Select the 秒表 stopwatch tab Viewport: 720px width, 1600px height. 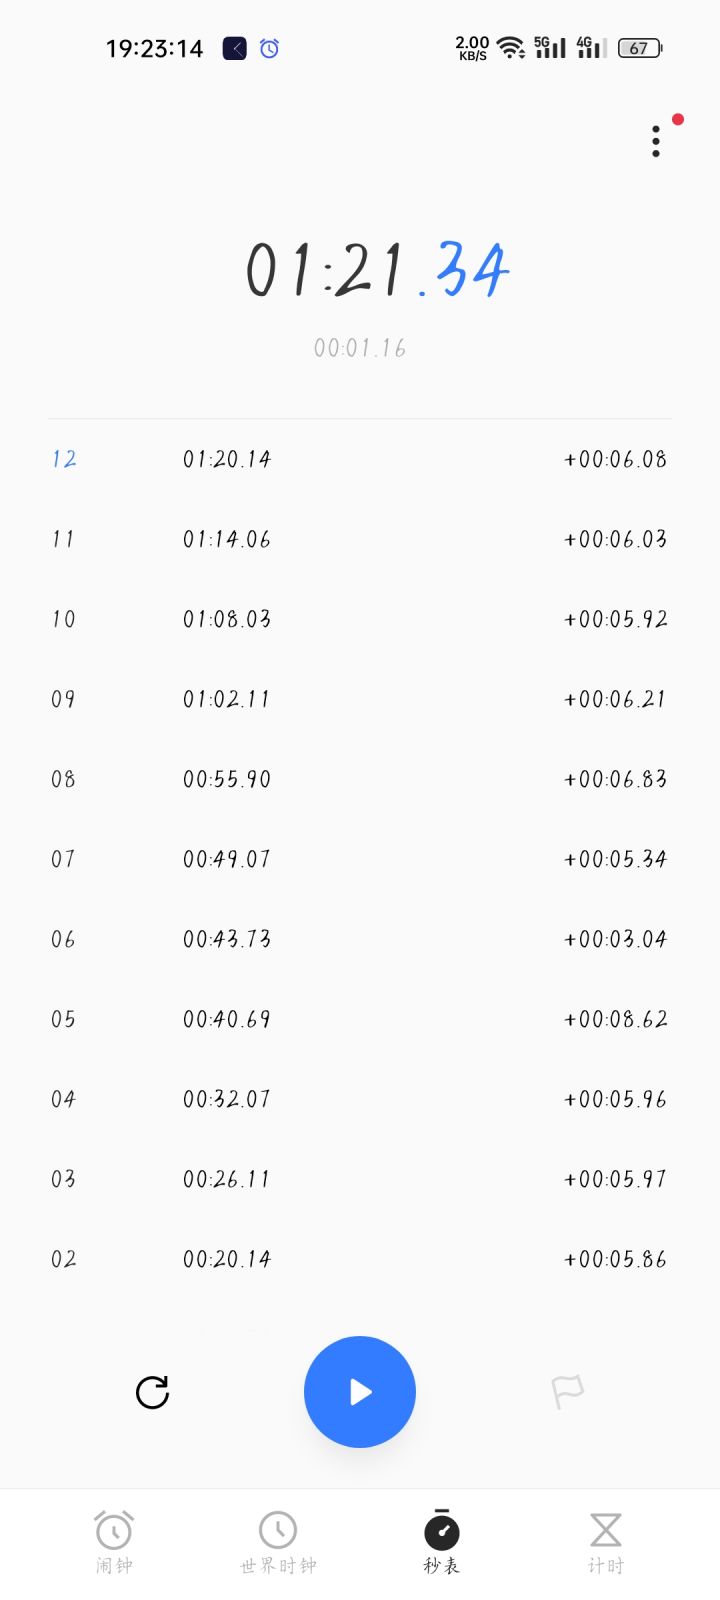click(x=441, y=1542)
